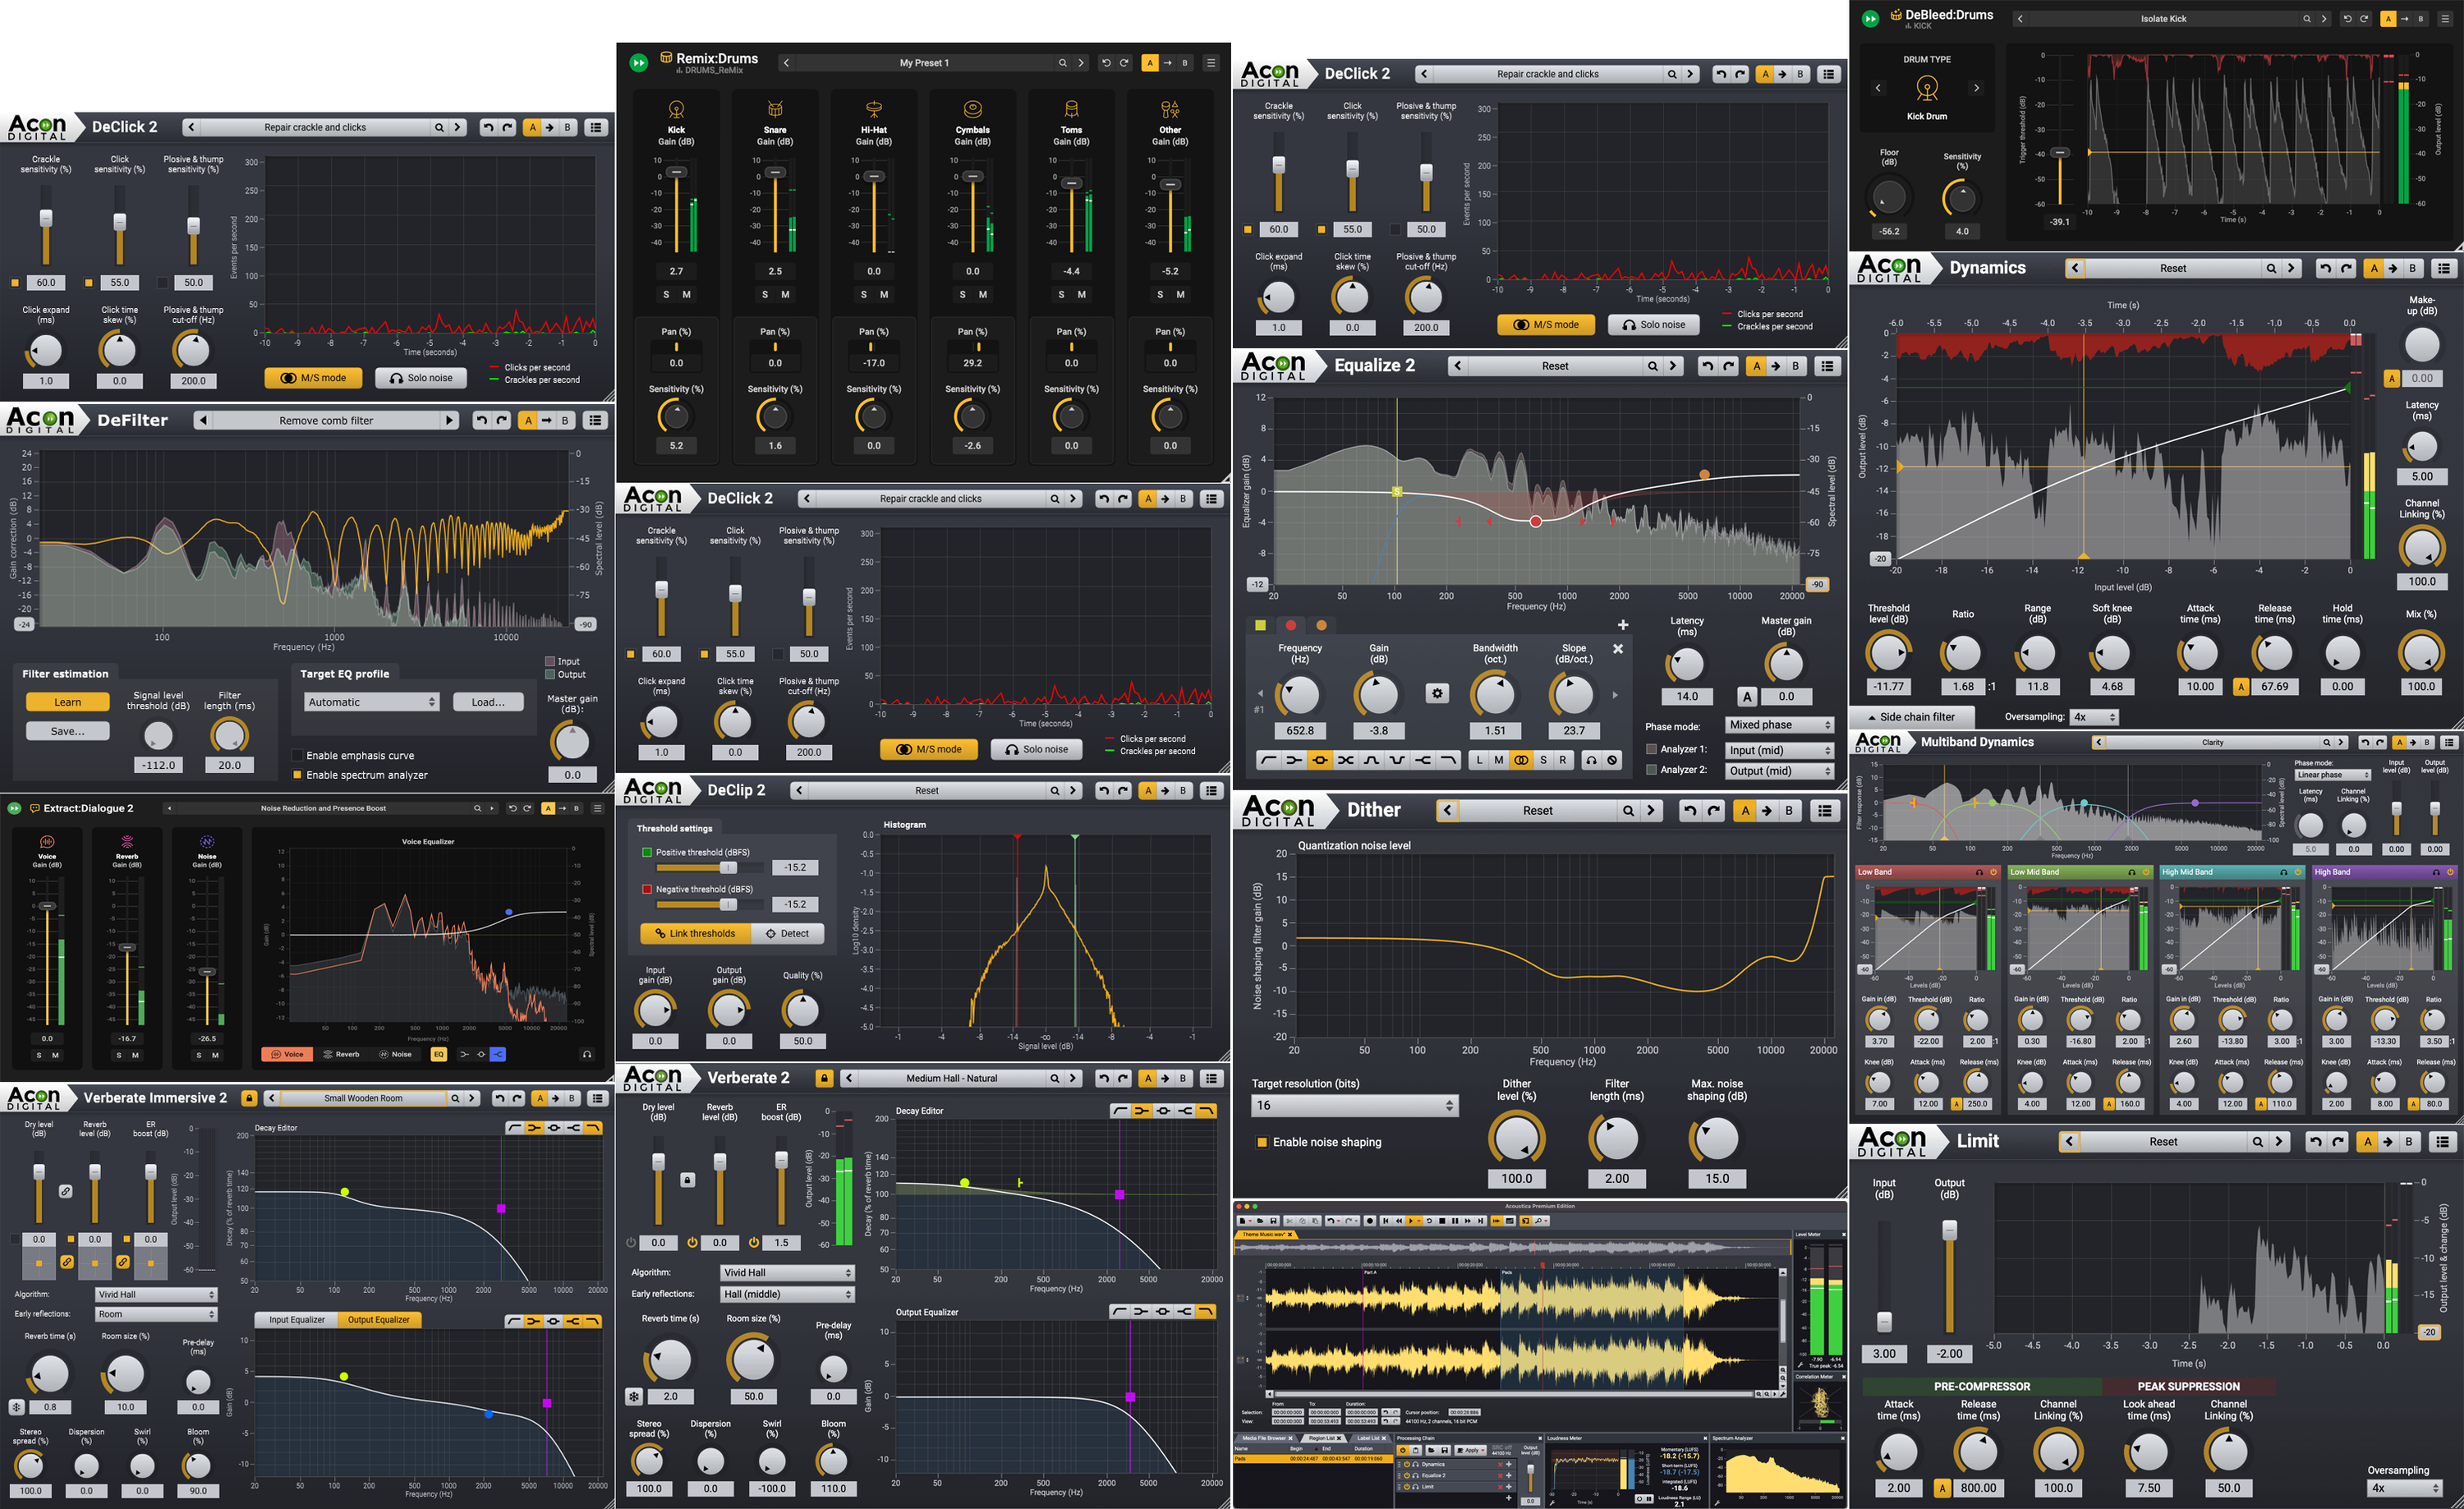The height and width of the screenshot is (1509, 2464).
Task: Open preset search magnifier in Limit
Action: [2257, 1142]
